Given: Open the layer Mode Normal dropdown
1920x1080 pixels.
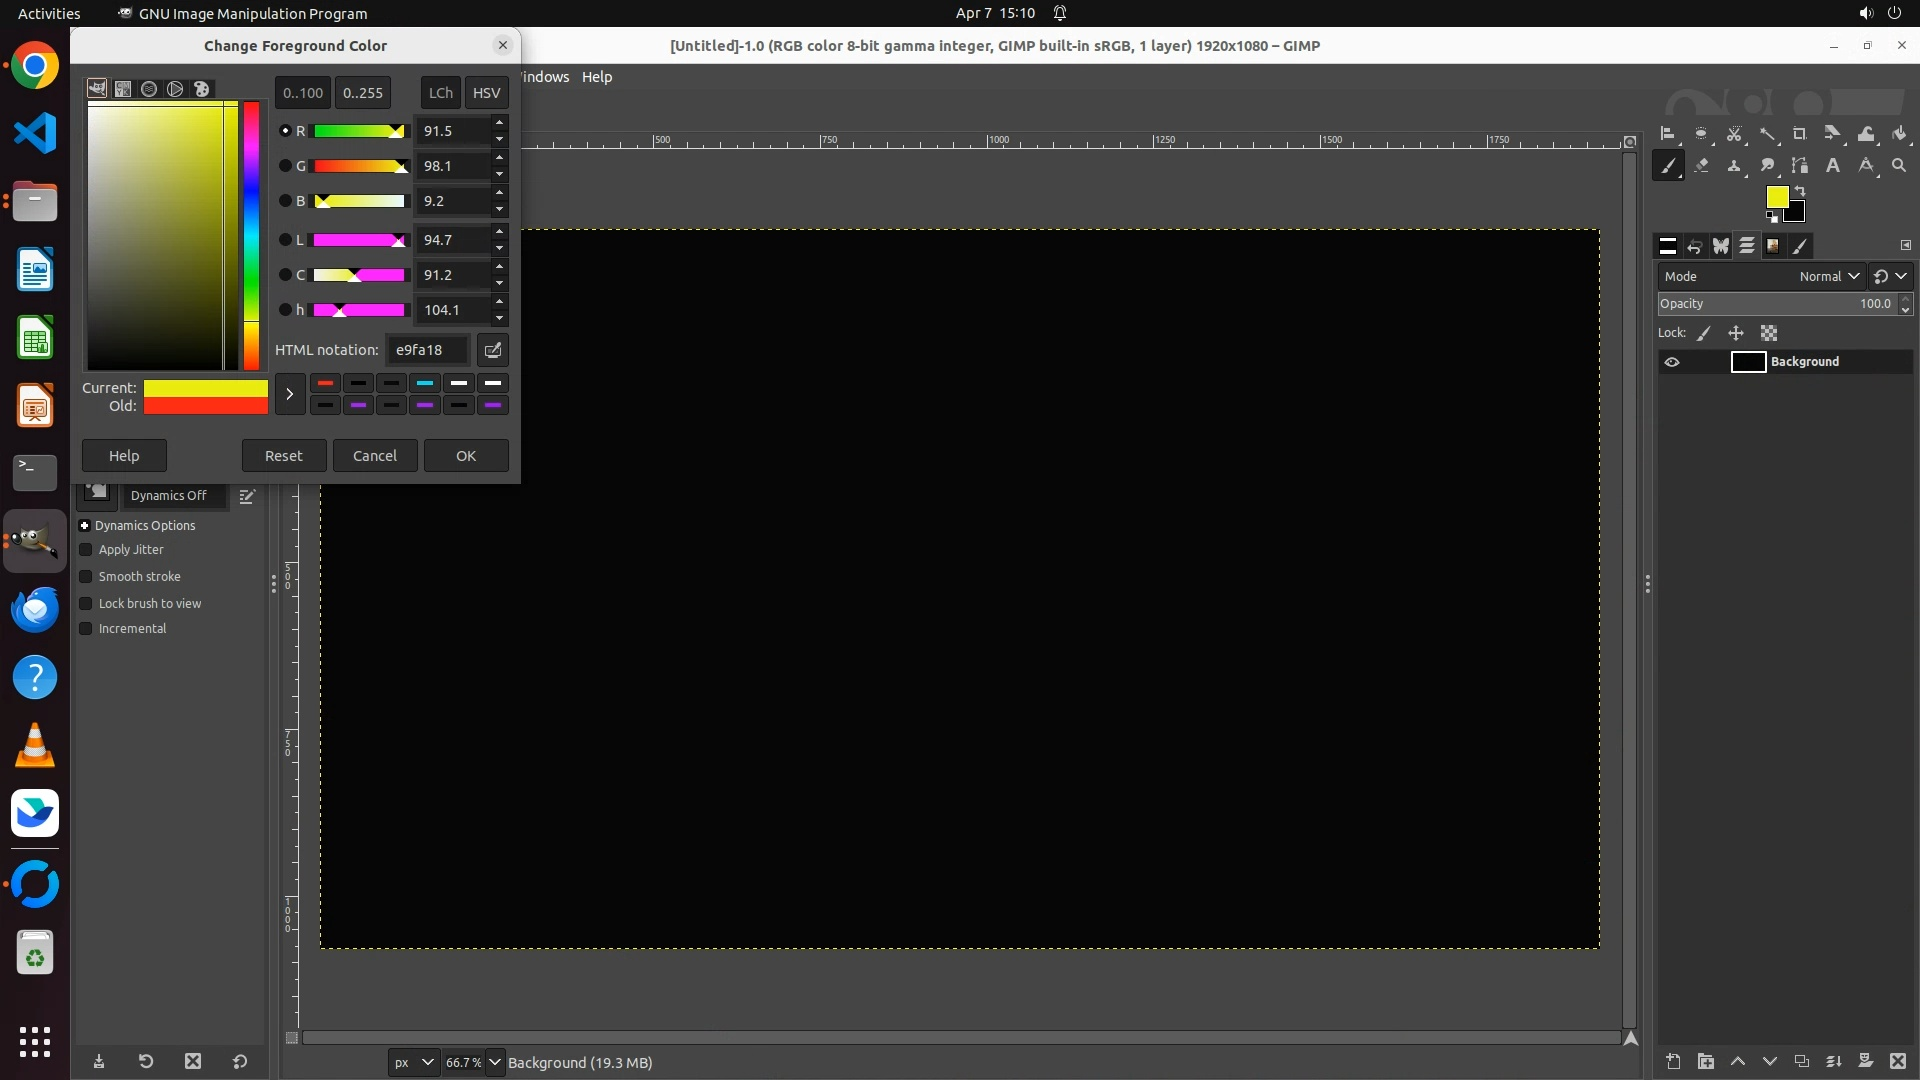Looking at the screenshot, I should click(1829, 277).
